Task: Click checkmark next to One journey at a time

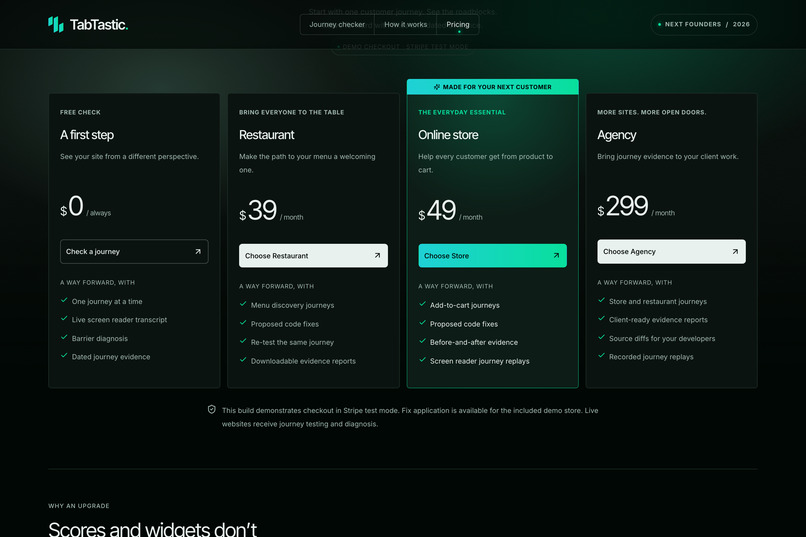Action: (64, 300)
